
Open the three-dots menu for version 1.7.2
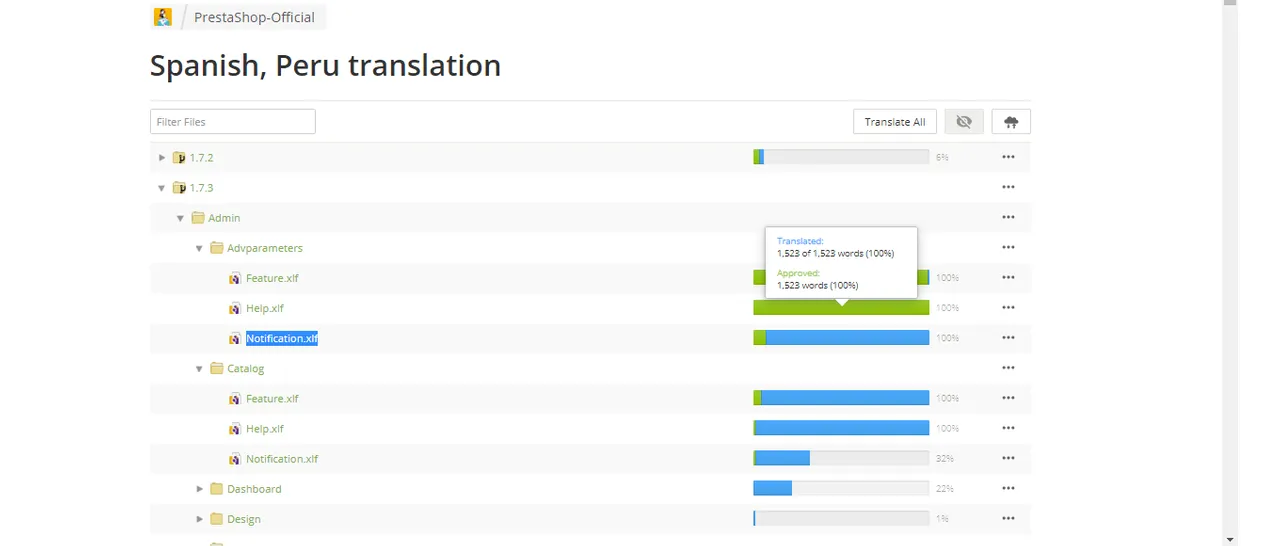click(1008, 157)
